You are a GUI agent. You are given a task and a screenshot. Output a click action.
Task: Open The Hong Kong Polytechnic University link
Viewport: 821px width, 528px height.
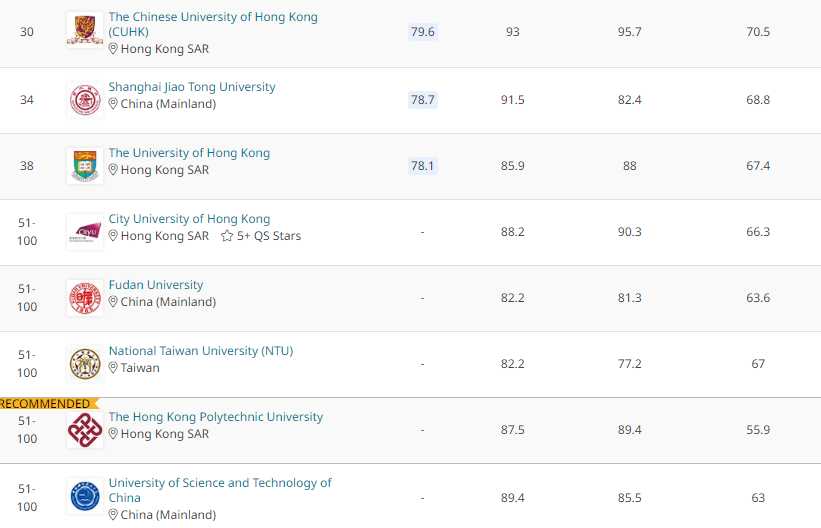tap(215, 417)
